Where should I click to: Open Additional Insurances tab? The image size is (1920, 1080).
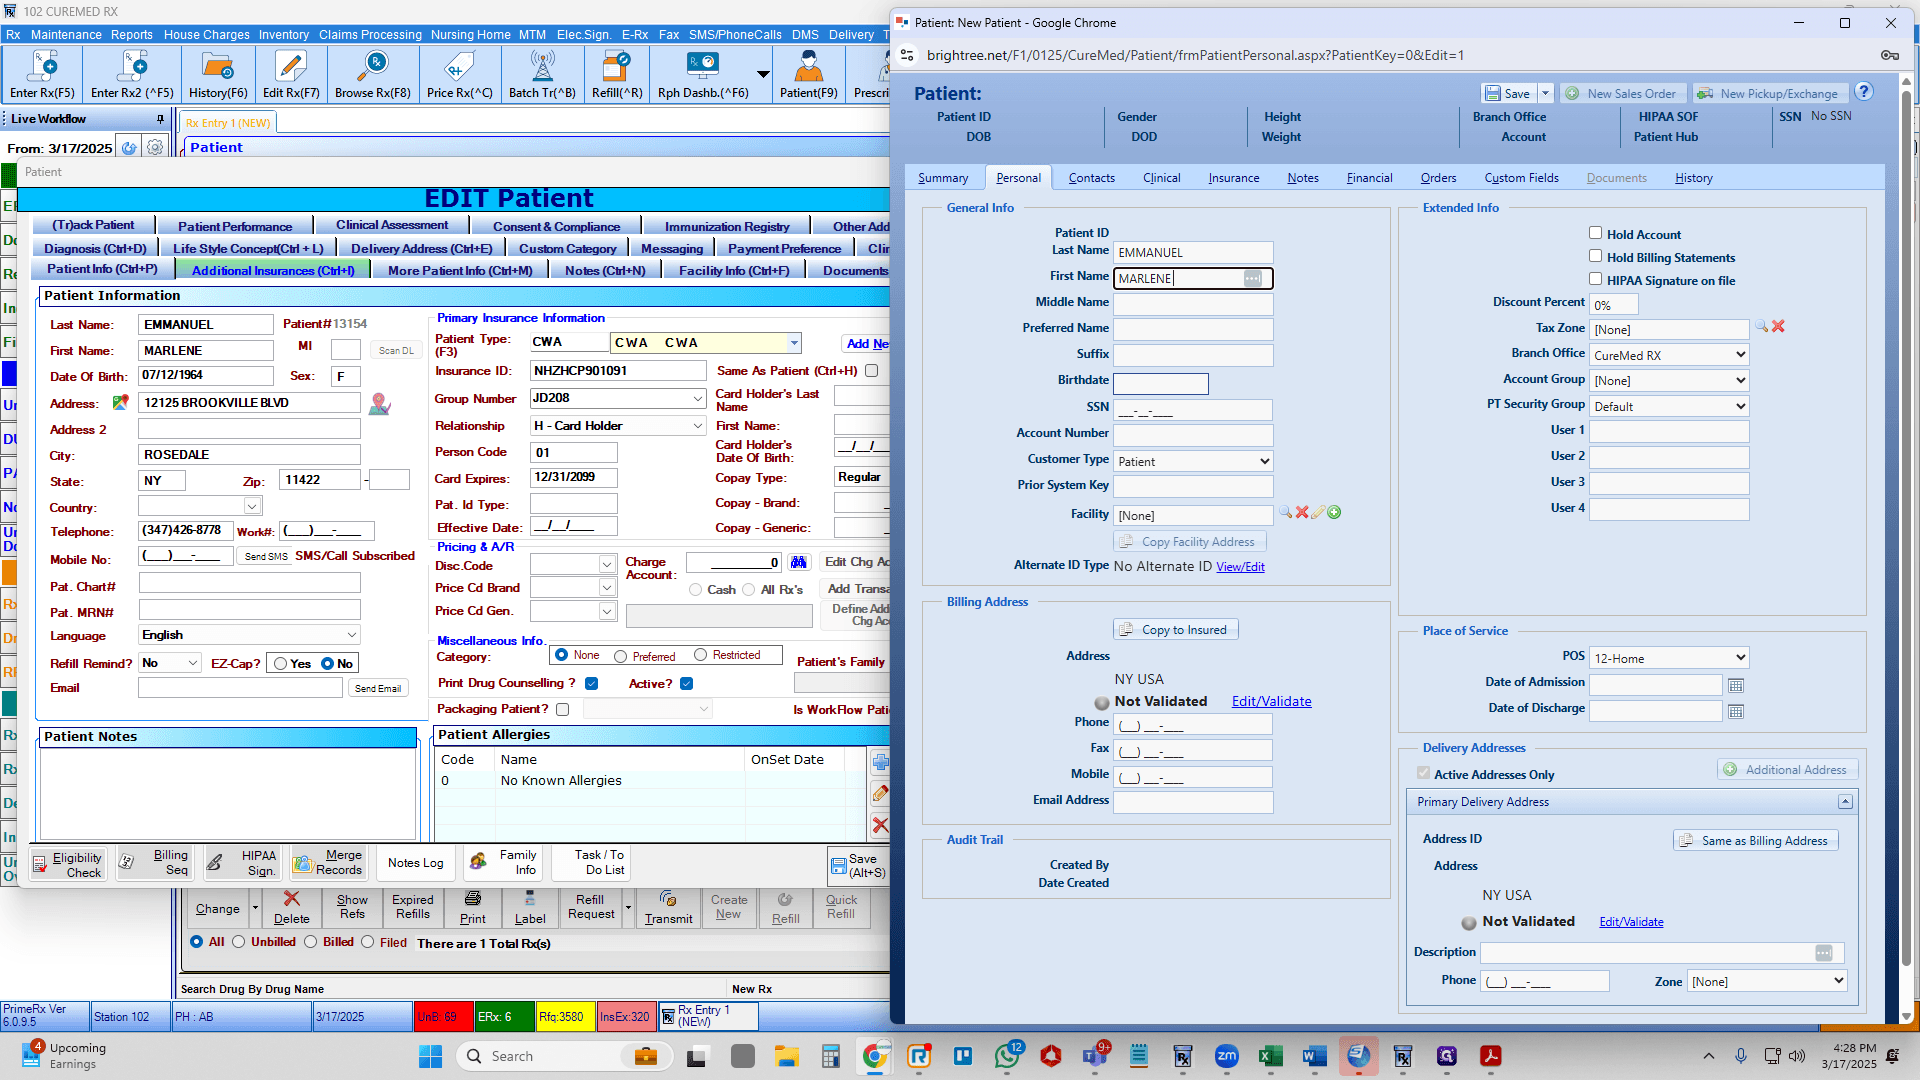click(x=273, y=270)
